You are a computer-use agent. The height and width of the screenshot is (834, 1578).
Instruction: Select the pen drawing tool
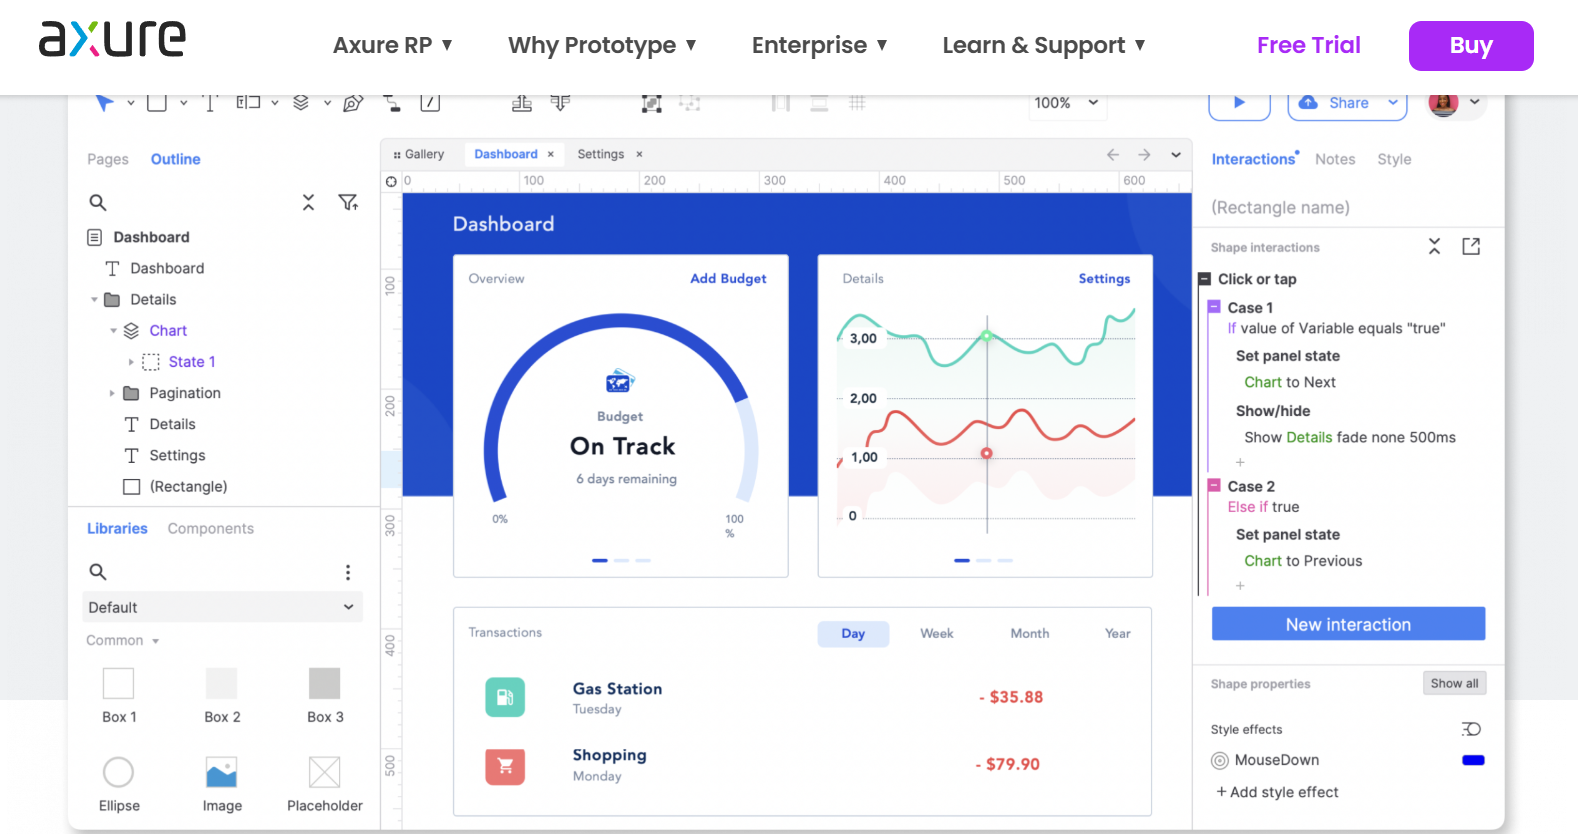point(353,102)
